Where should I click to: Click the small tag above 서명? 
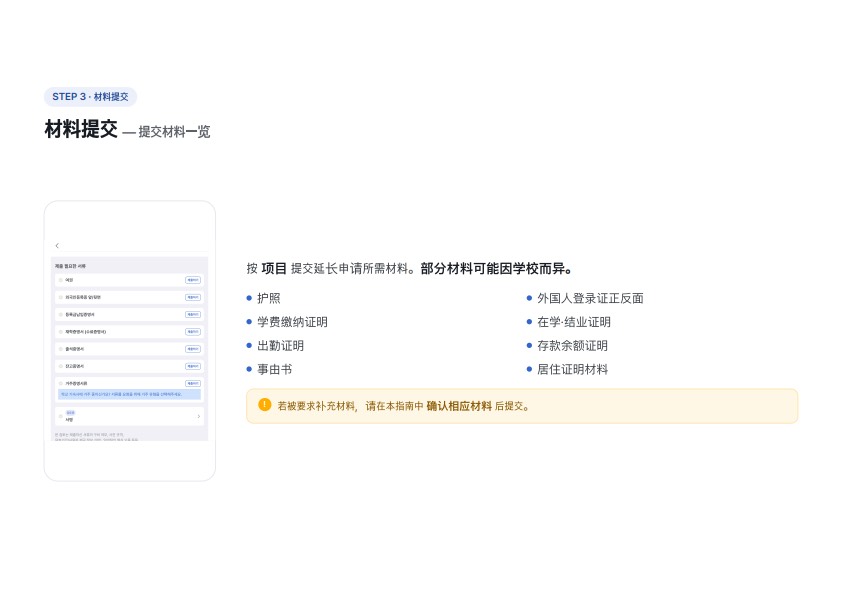coord(70,412)
